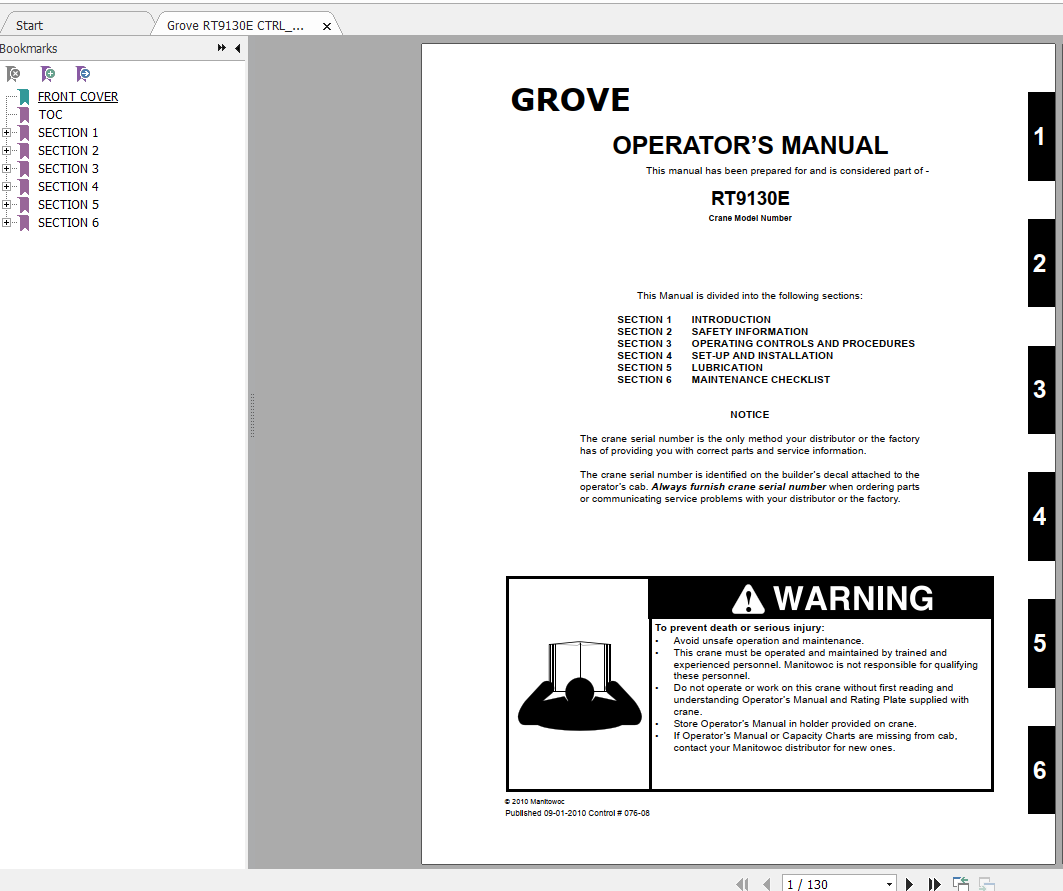Click section tab 2 on the page edge
Screen dimensions: 1063x891
click(1041, 263)
